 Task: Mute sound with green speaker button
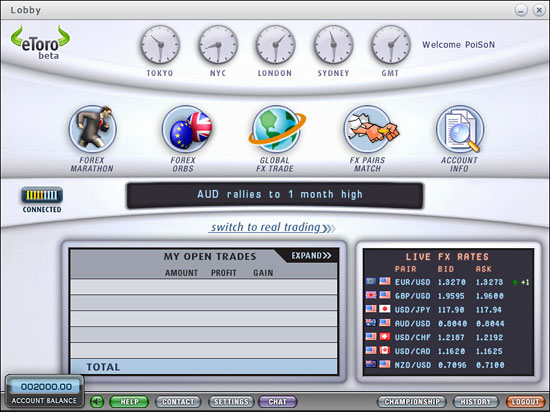(x=97, y=401)
